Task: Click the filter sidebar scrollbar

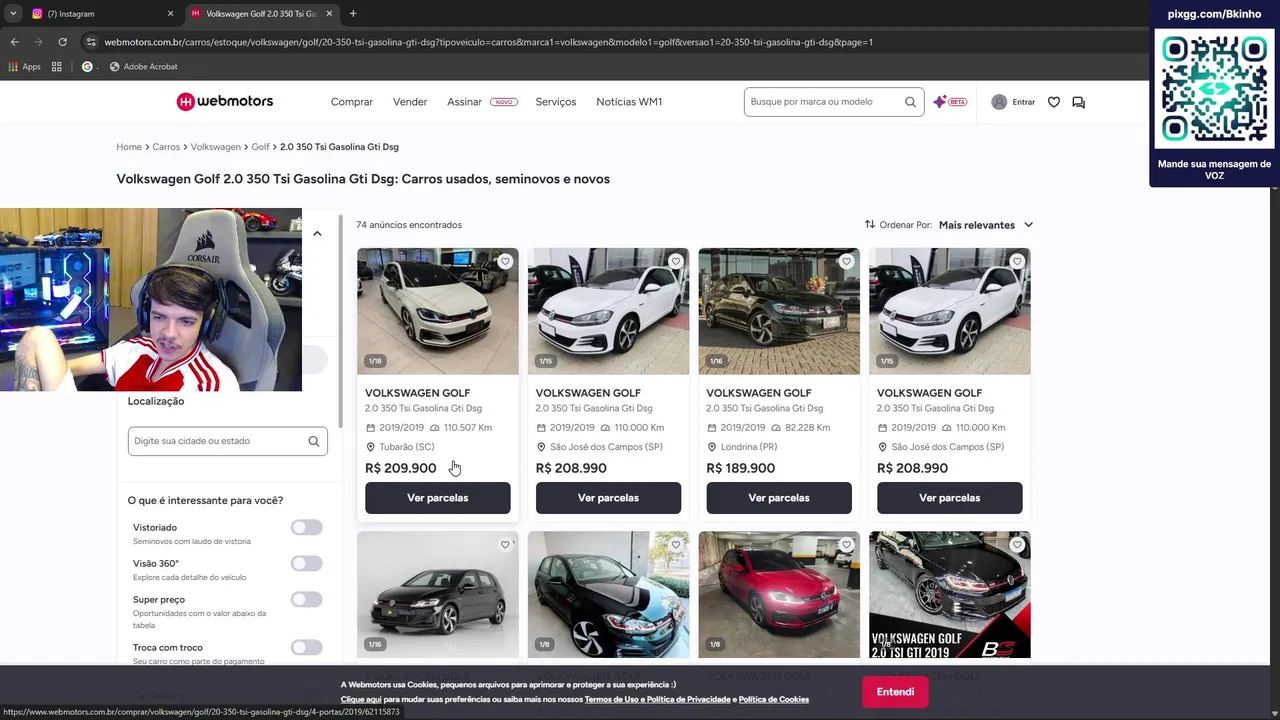Action: (341, 320)
